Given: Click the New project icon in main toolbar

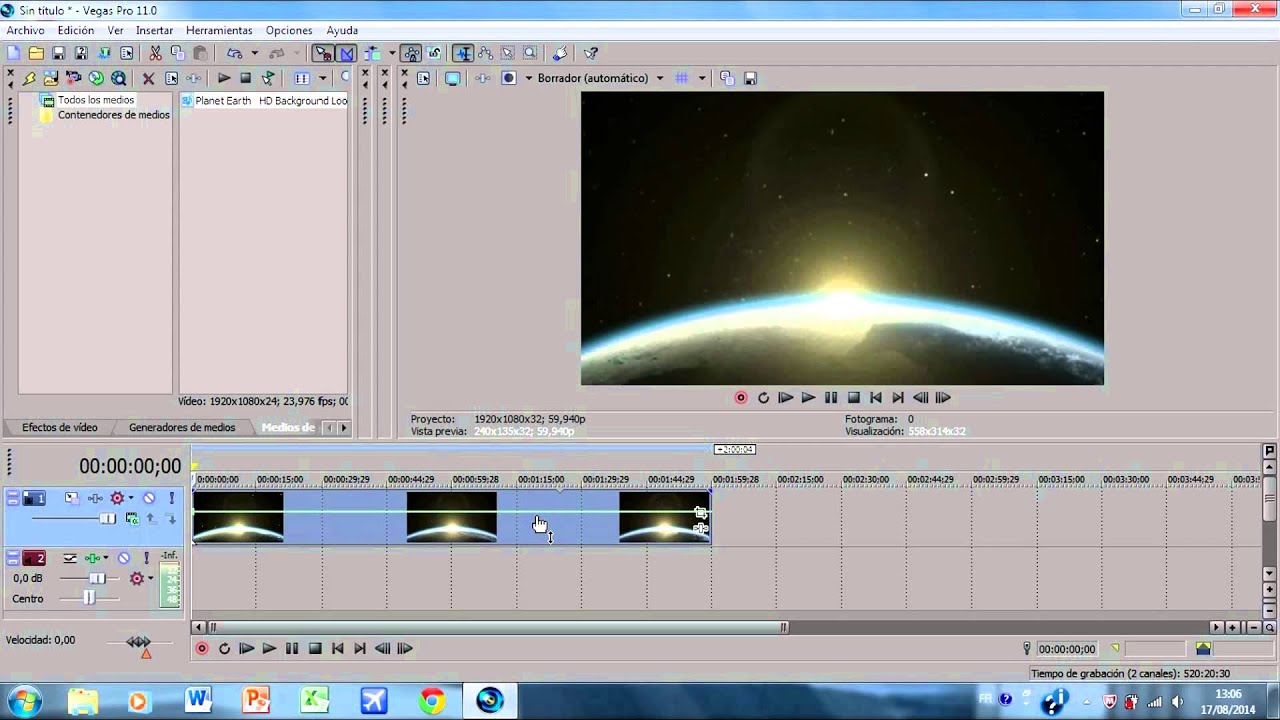Looking at the screenshot, I should click(x=14, y=53).
